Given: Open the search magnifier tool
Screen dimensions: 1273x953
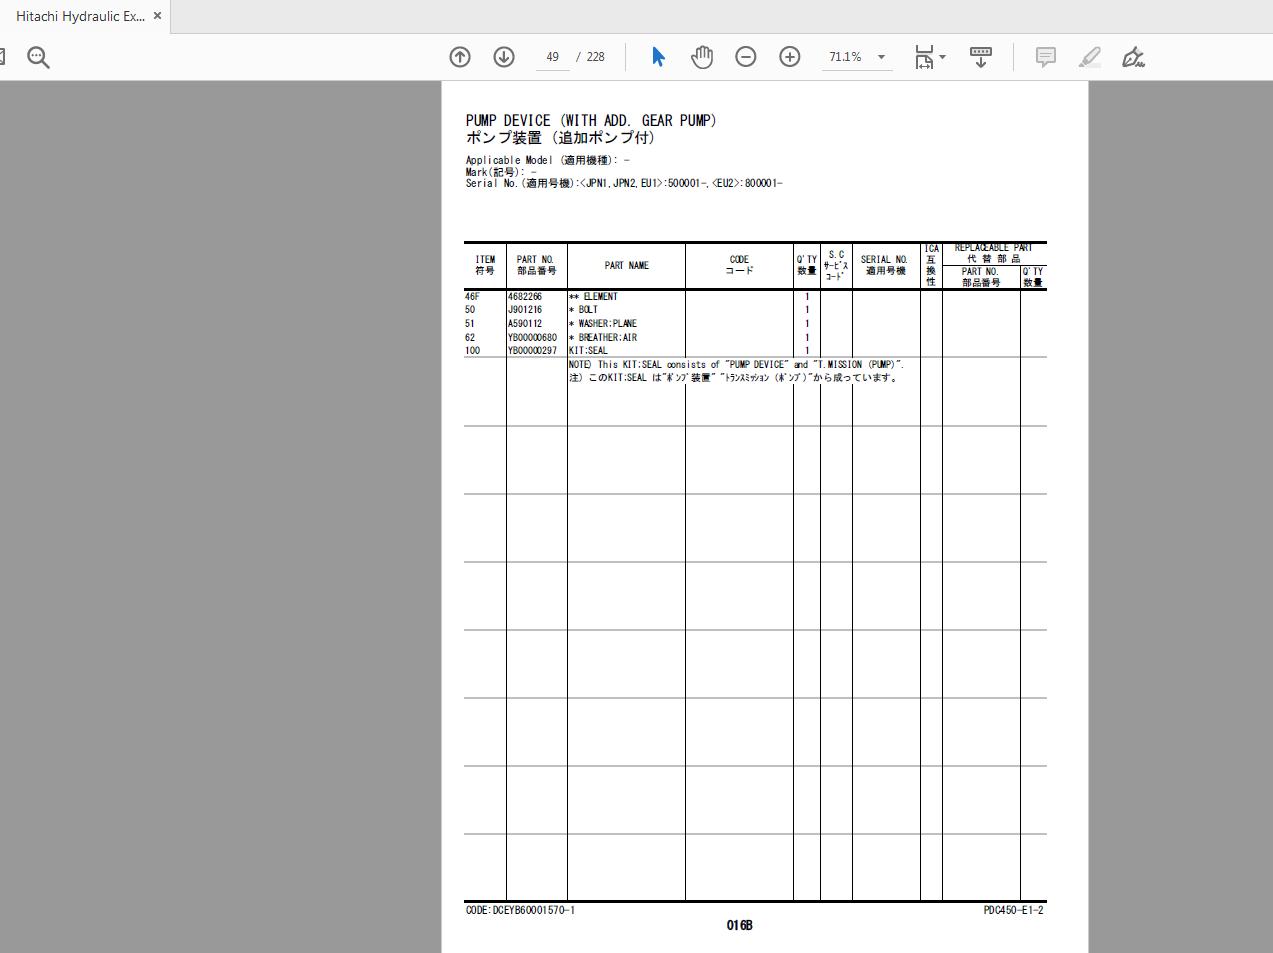Looking at the screenshot, I should (x=38, y=57).
